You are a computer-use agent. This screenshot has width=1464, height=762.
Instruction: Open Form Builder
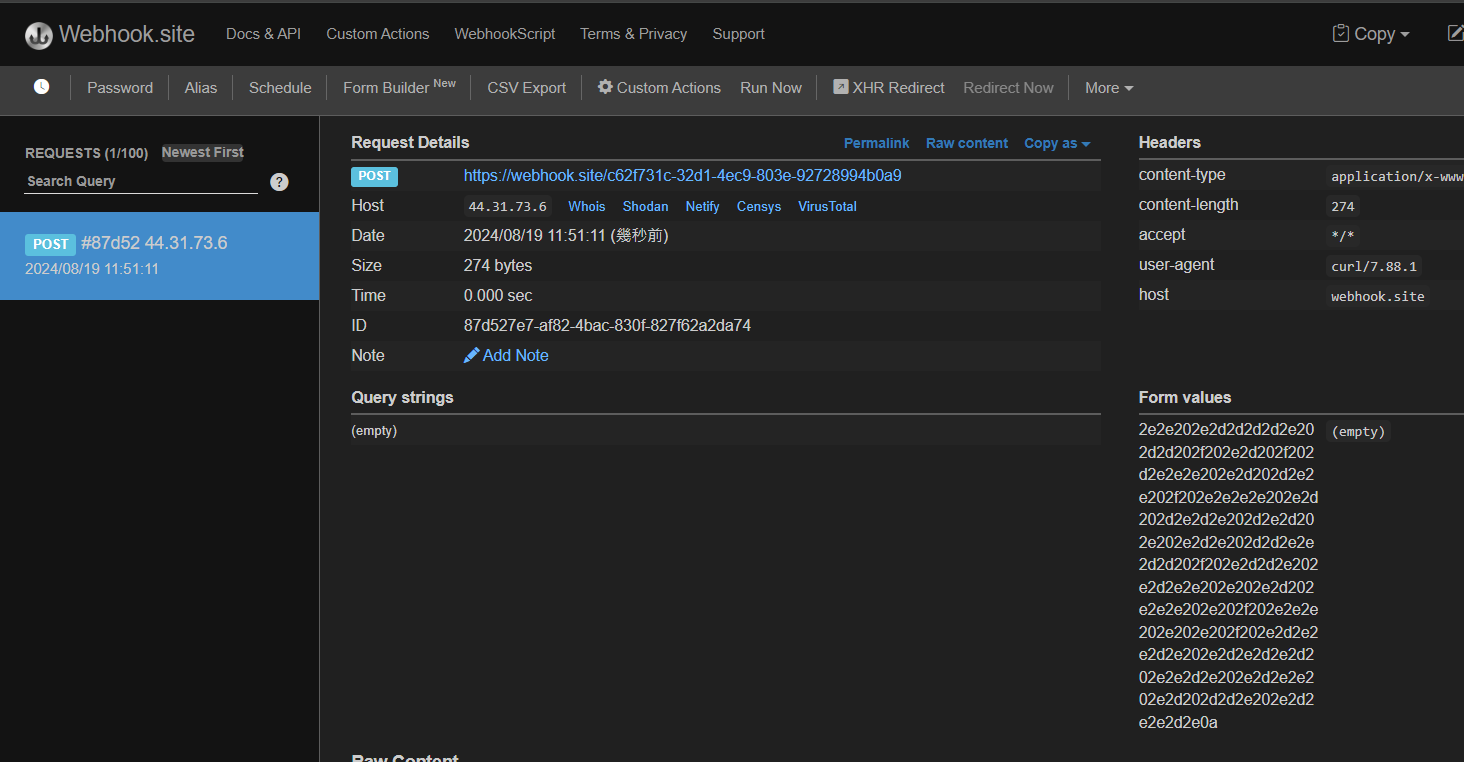(399, 87)
